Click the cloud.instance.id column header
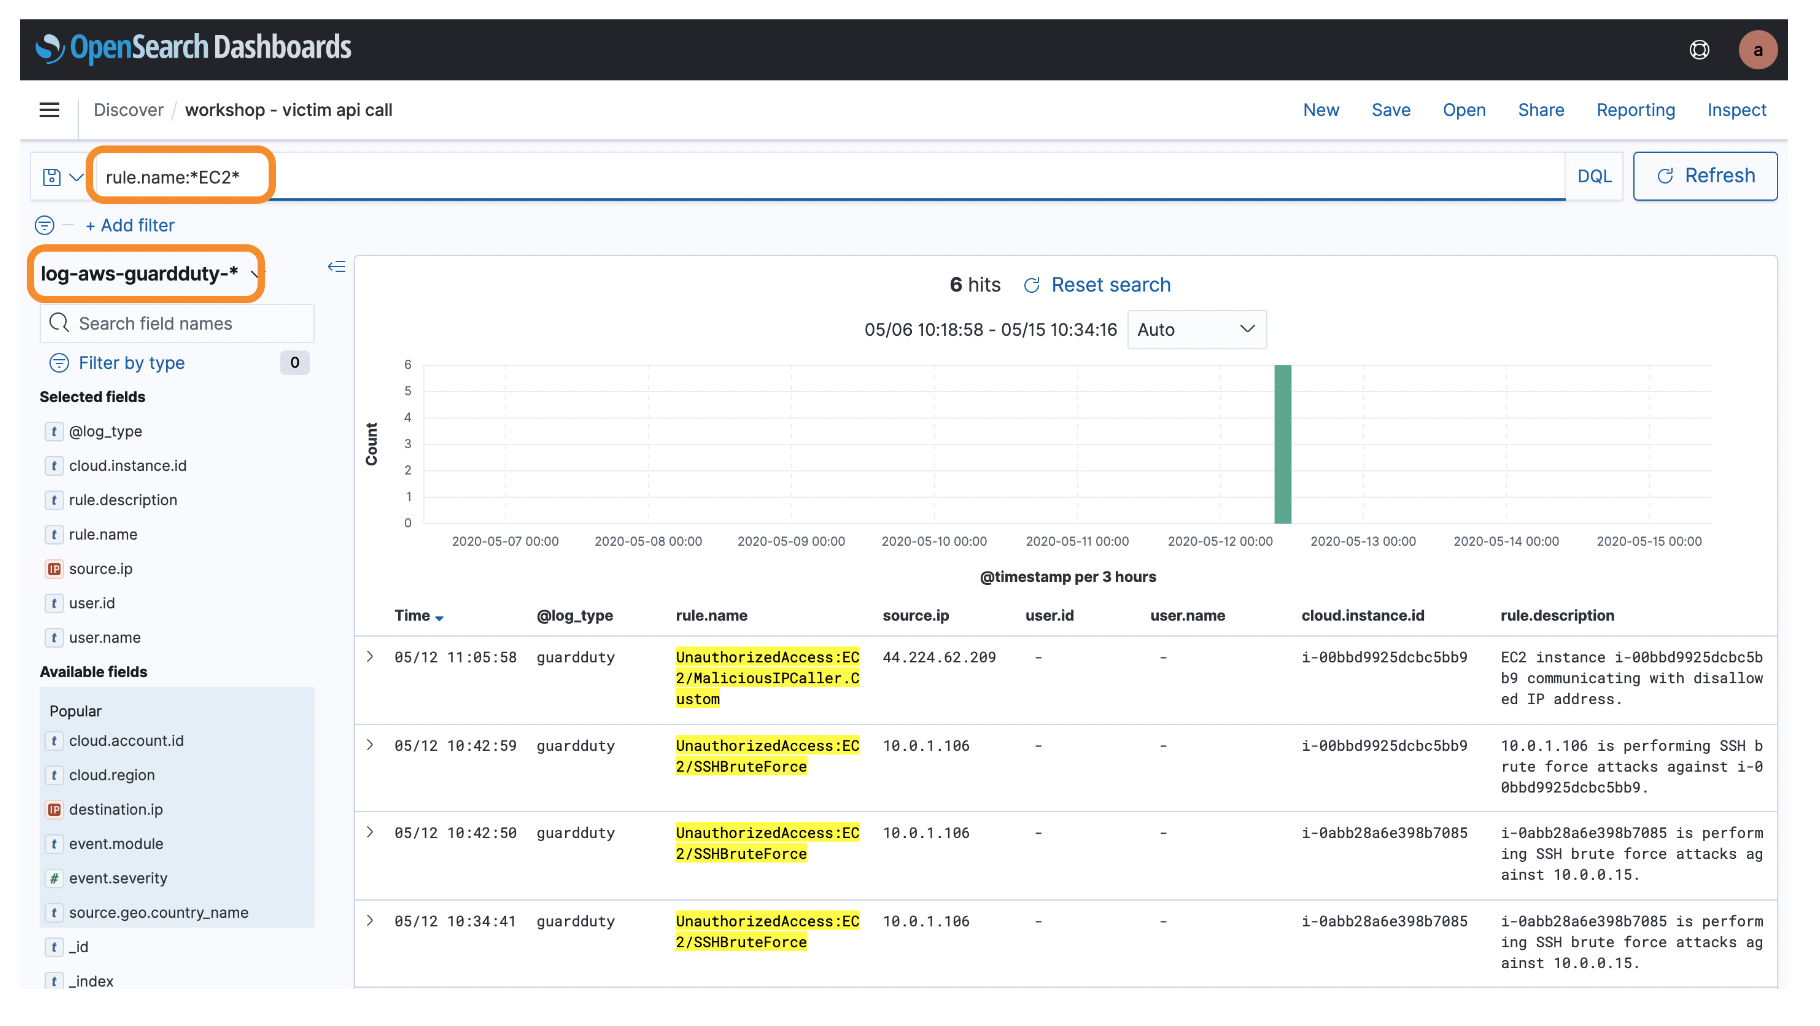Viewport: 1820px width, 1026px height. (1362, 616)
